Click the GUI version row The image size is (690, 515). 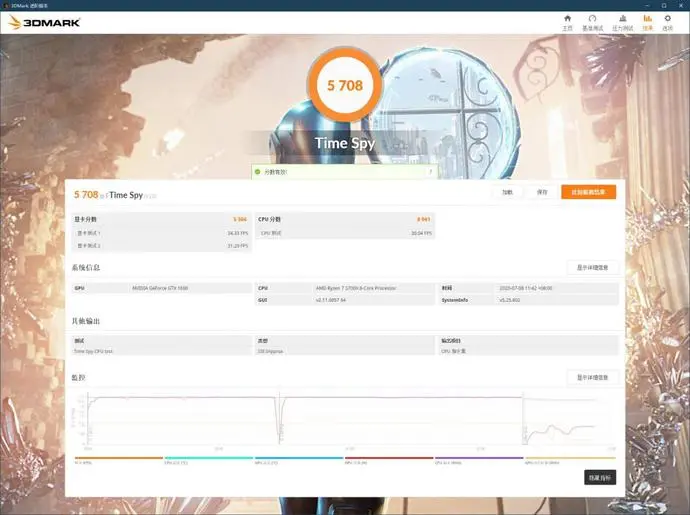click(x=345, y=300)
